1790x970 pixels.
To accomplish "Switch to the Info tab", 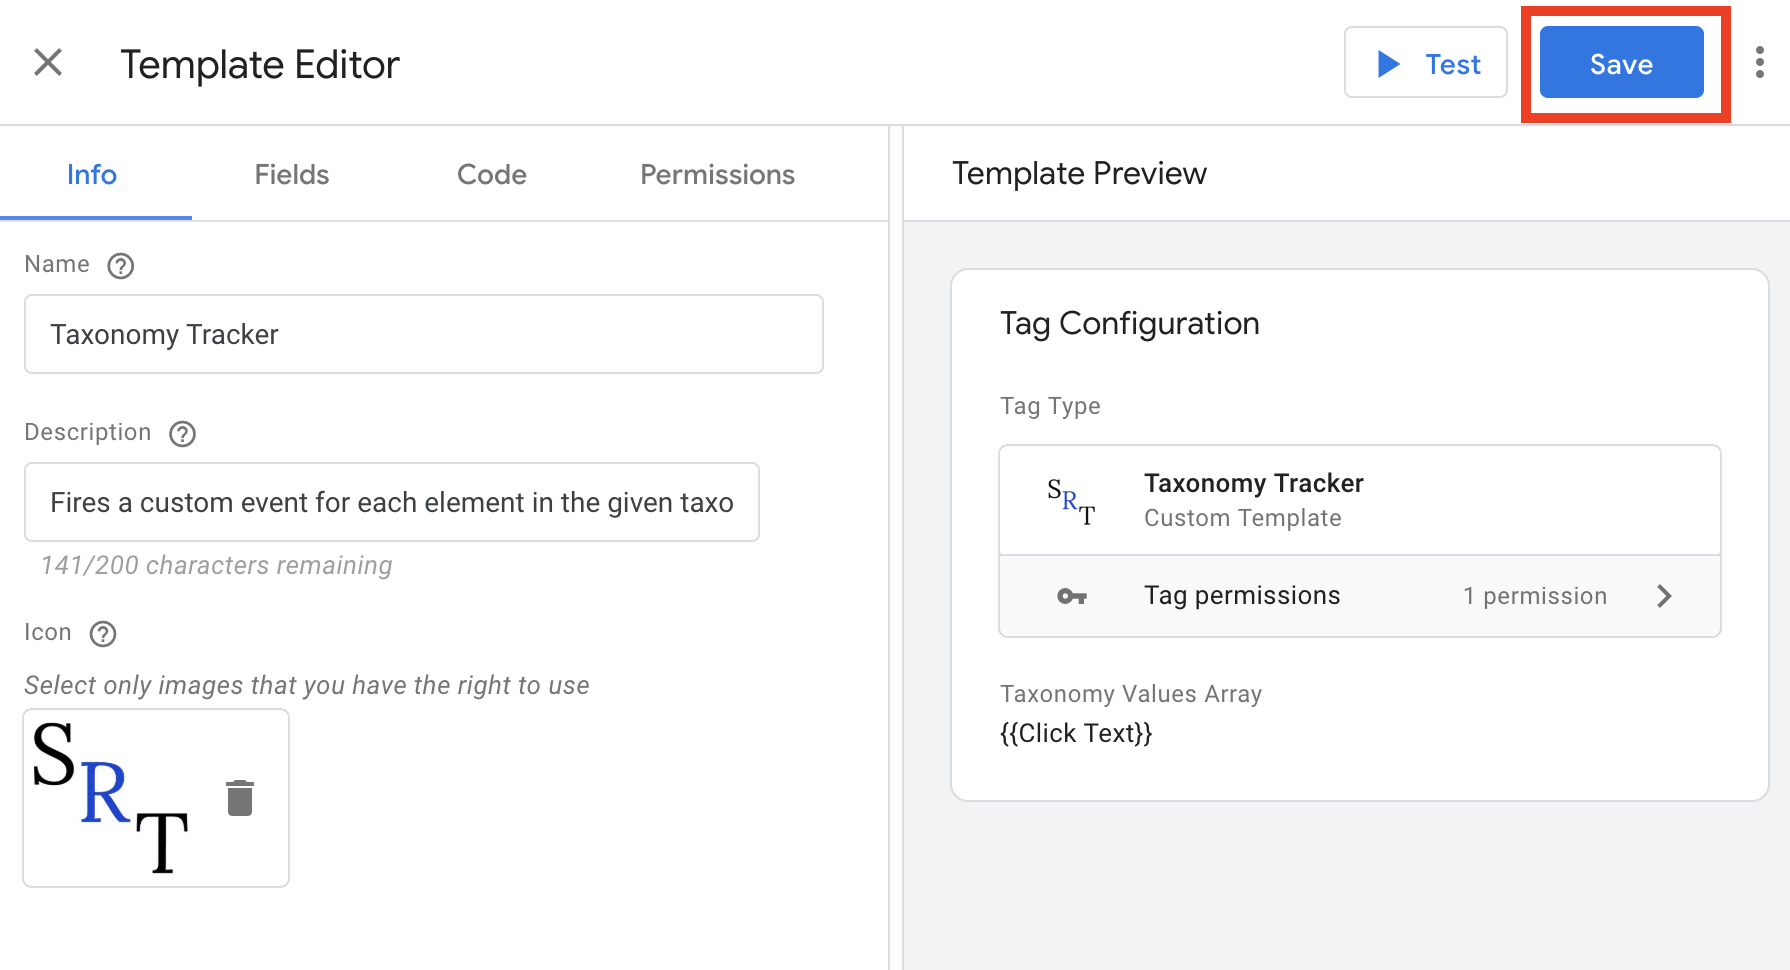I will click(x=92, y=175).
